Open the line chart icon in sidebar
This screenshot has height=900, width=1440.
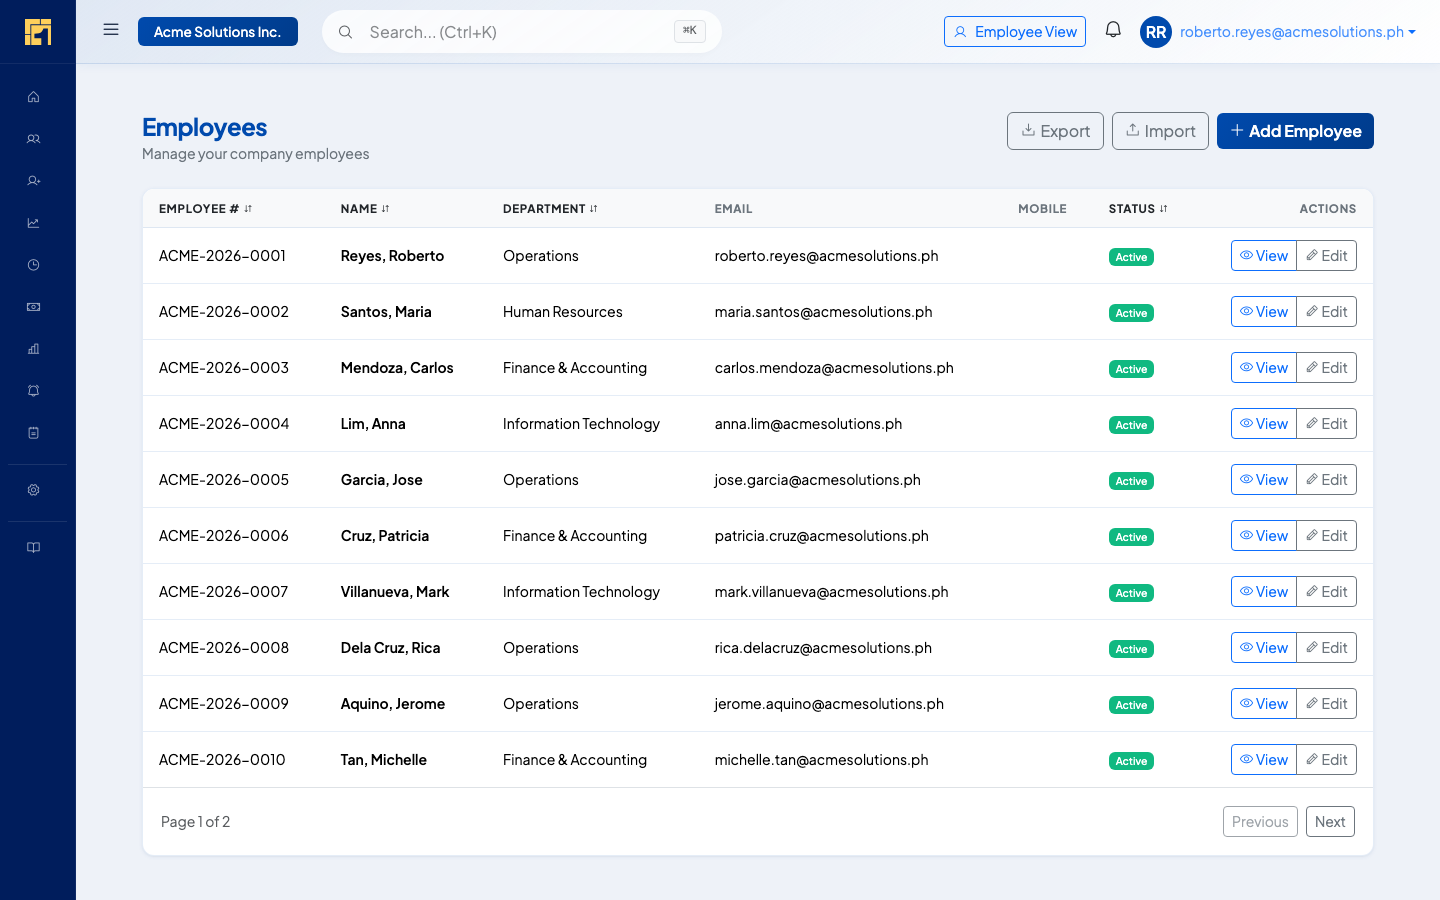click(x=34, y=223)
